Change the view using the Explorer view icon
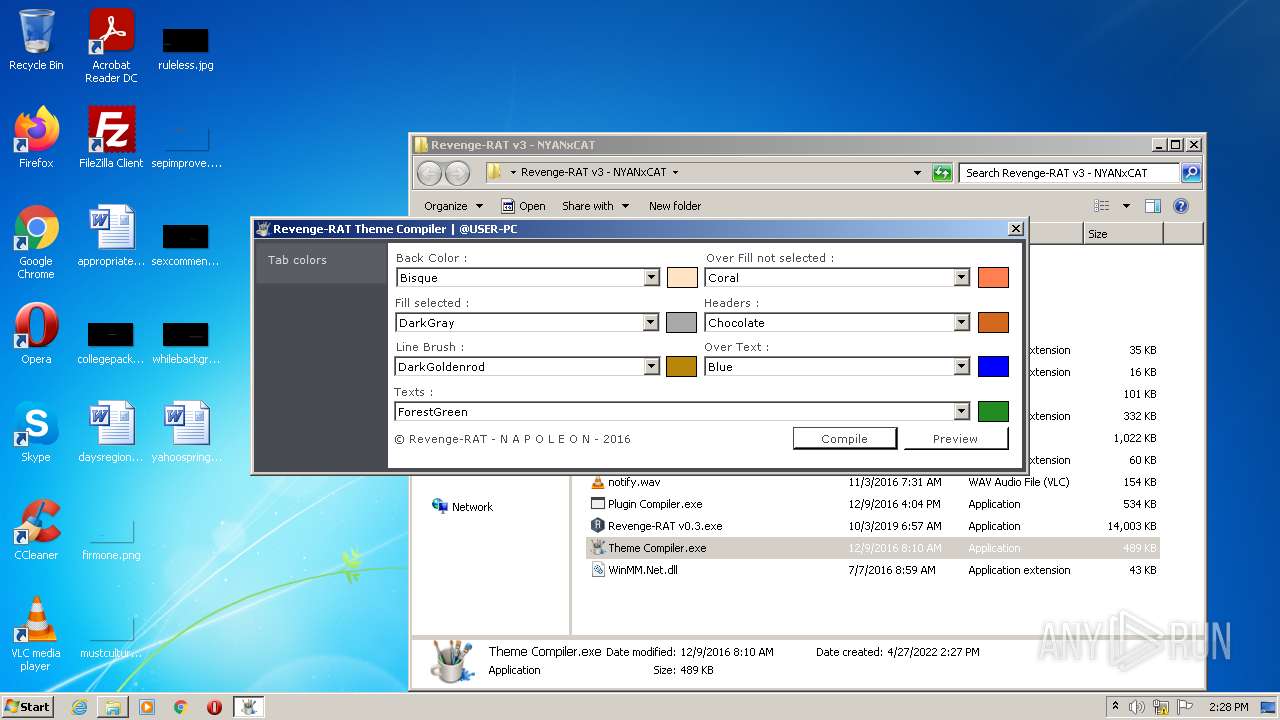Screen dimensions: 1280x720 [x=1102, y=206]
